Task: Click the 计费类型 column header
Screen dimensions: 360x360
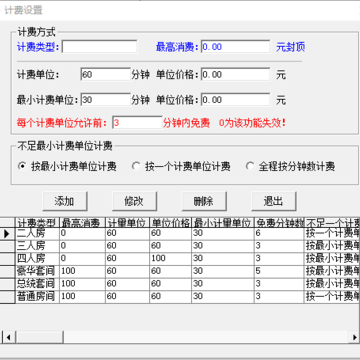Action: click(x=37, y=222)
